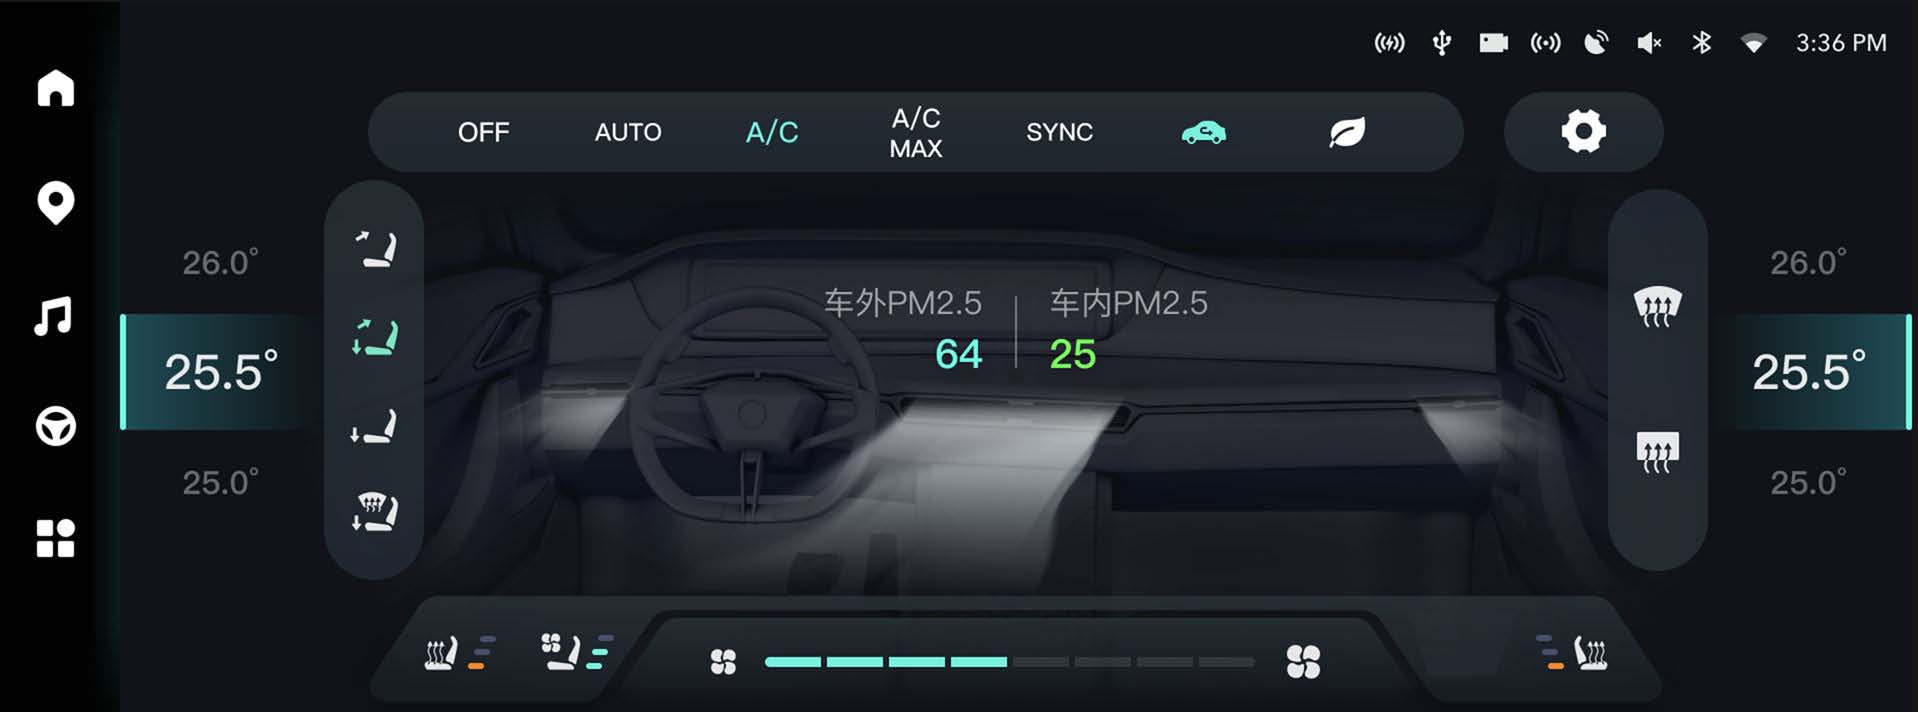Image resolution: width=1918 pixels, height=712 pixels.
Task: Select feet-only airflow mode
Action: click(375, 425)
